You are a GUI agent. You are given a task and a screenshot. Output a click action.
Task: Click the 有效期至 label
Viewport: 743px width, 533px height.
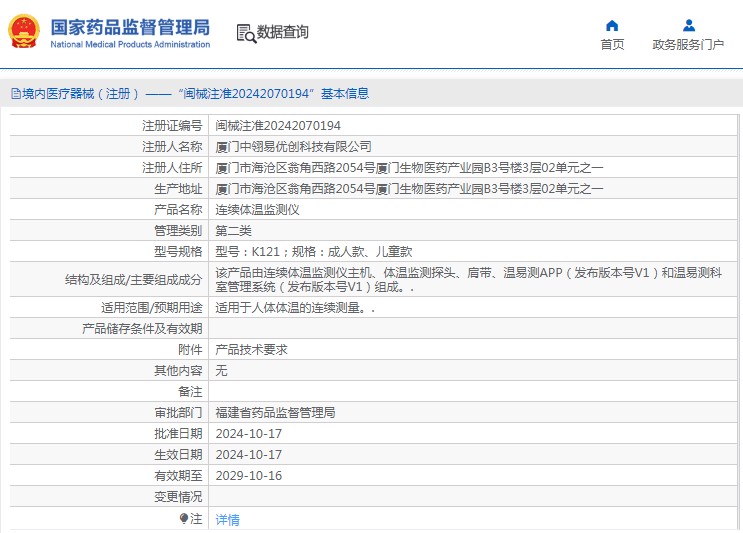178,476
